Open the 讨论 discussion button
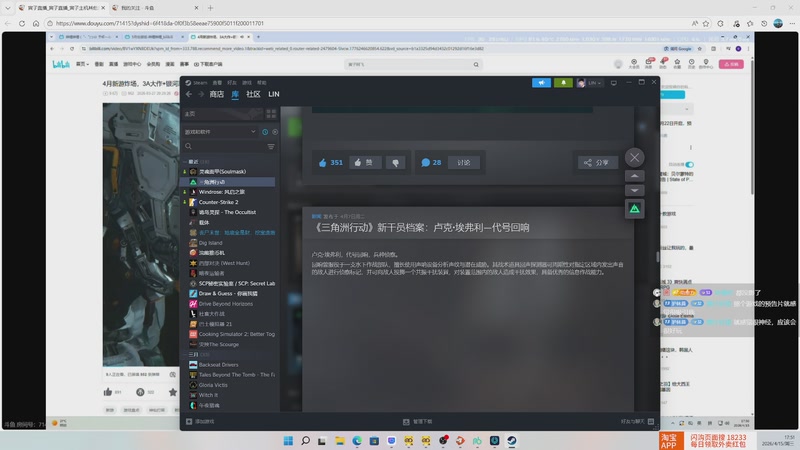 (464, 163)
